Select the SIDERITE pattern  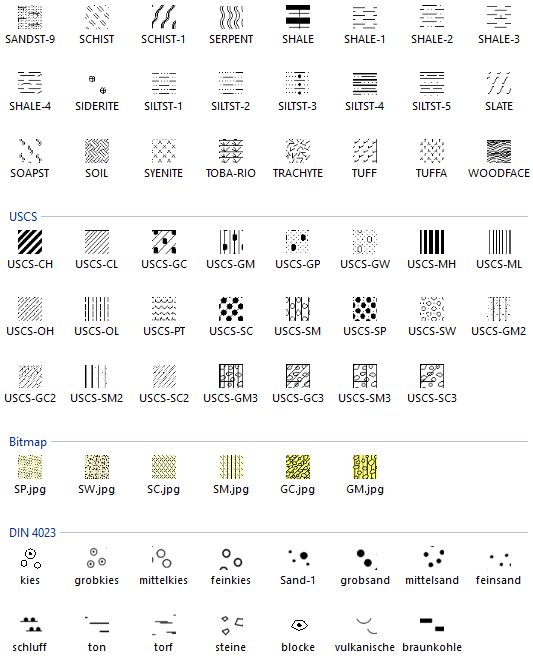pyautogui.click(x=97, y=84)
